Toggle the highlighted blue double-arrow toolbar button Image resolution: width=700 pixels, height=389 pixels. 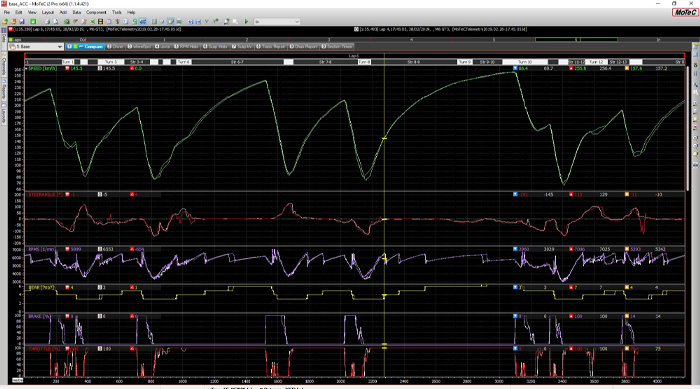coord(143,21)
